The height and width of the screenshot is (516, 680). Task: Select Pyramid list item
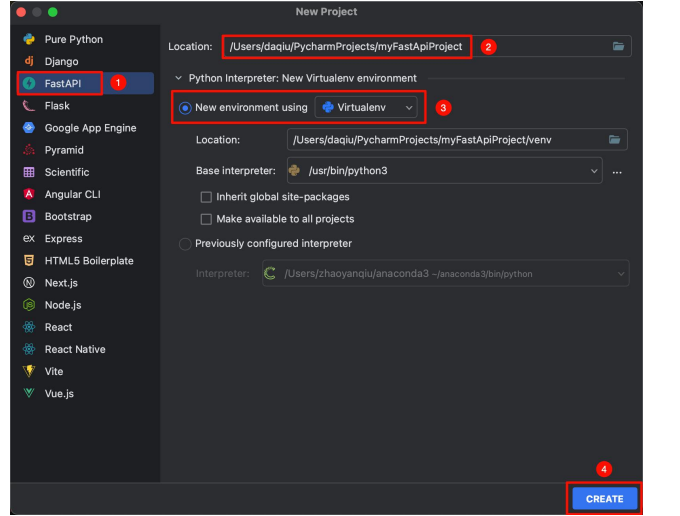[x=64, y=150]
